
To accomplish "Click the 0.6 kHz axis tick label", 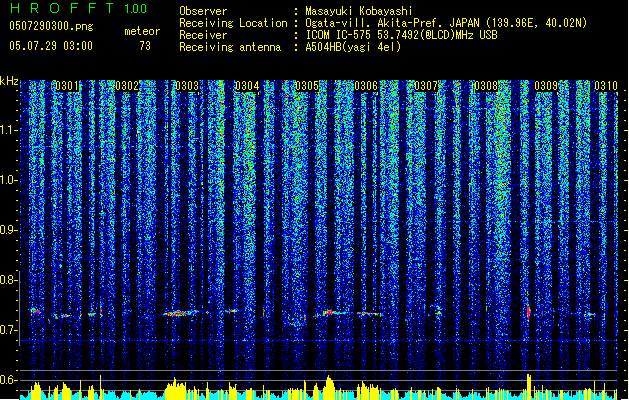I will click(x=9, y=380).
